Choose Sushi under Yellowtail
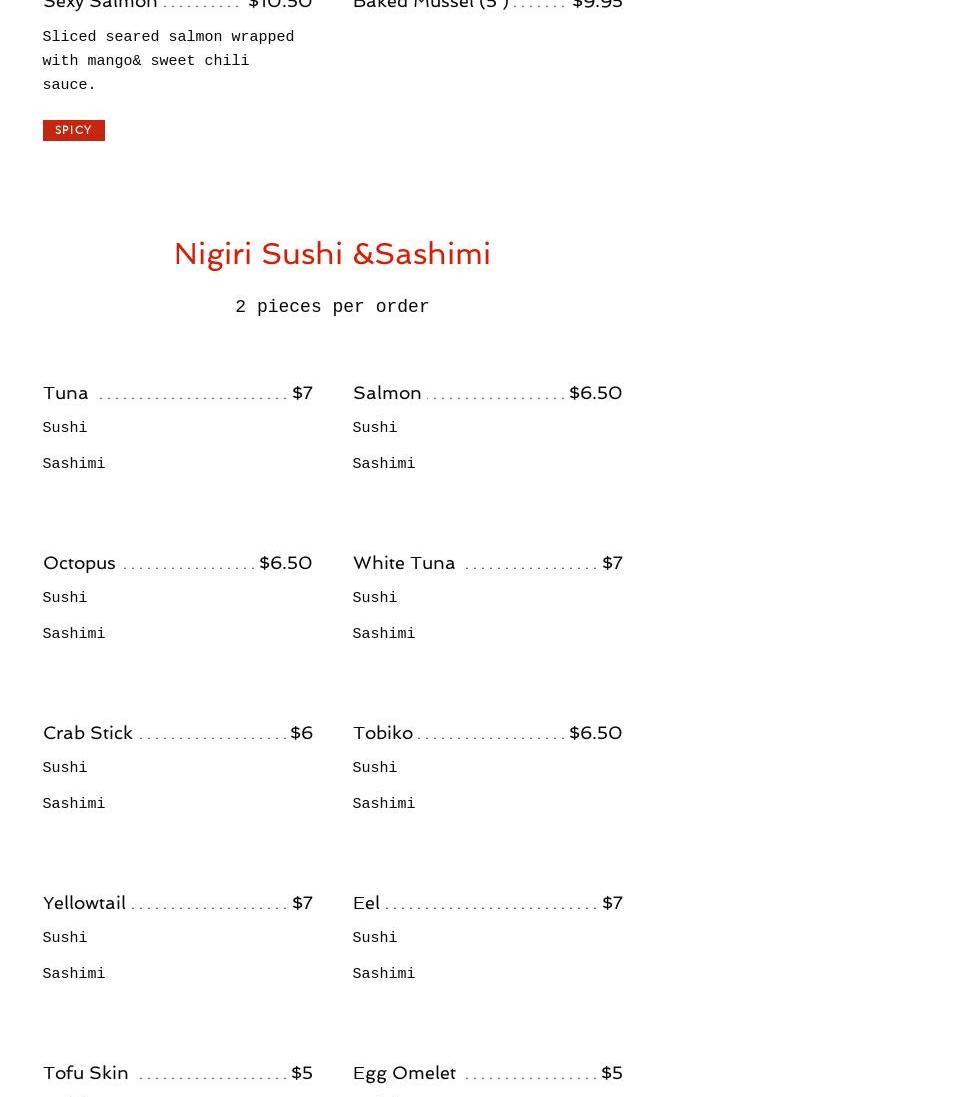 click(65, 938)
